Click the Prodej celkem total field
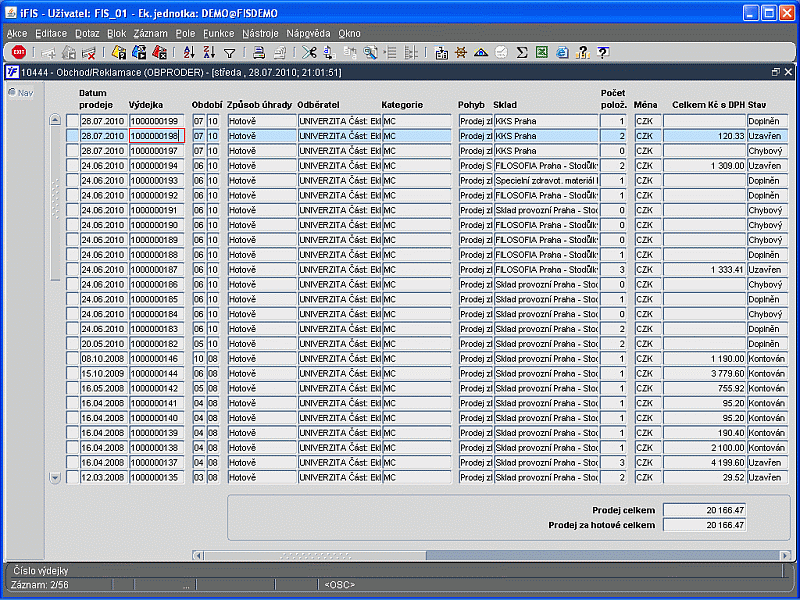Screen dimensions: 800x600 (x=705, y=510)
